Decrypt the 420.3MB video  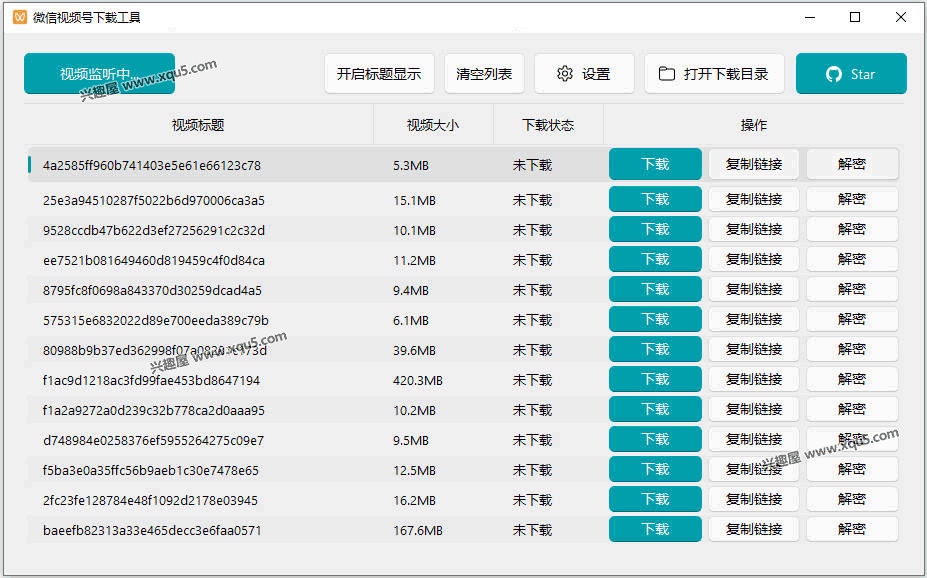(x=852, y=379)
